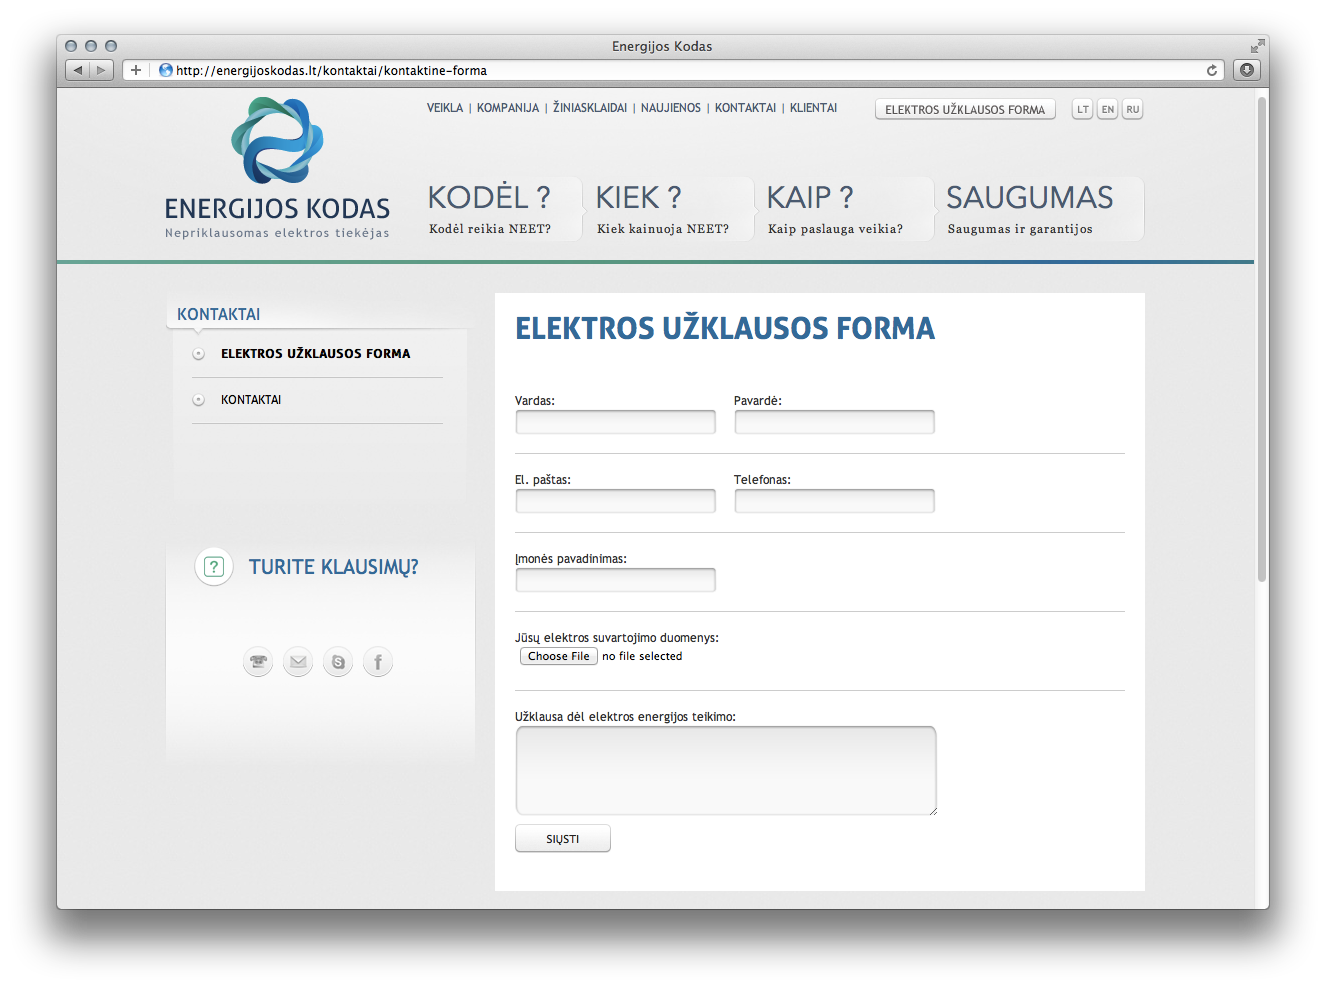Image resolution: width=1326 pixels, height=988 pixels.
Task: Click into the Vardas input field
Action: (x=616, y=422)
